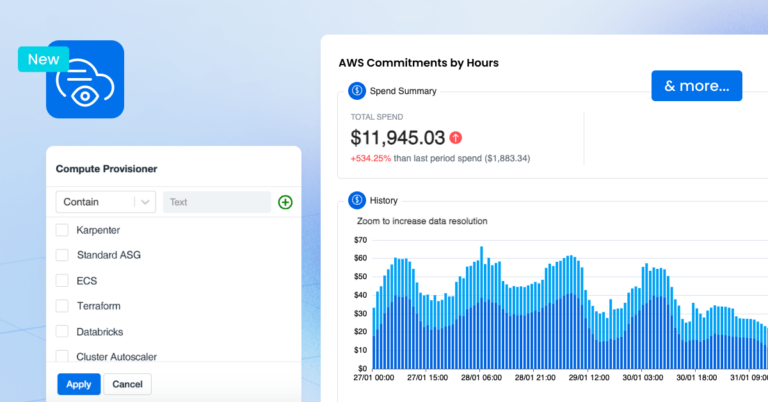
Task: Toggle the Databricks checkbox
Action: 62,331
